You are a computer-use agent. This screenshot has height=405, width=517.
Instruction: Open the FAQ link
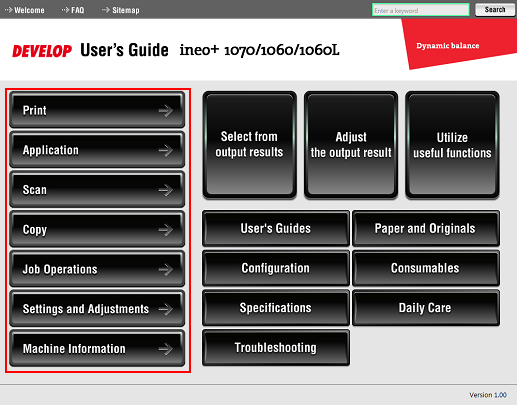click(73, 10)
